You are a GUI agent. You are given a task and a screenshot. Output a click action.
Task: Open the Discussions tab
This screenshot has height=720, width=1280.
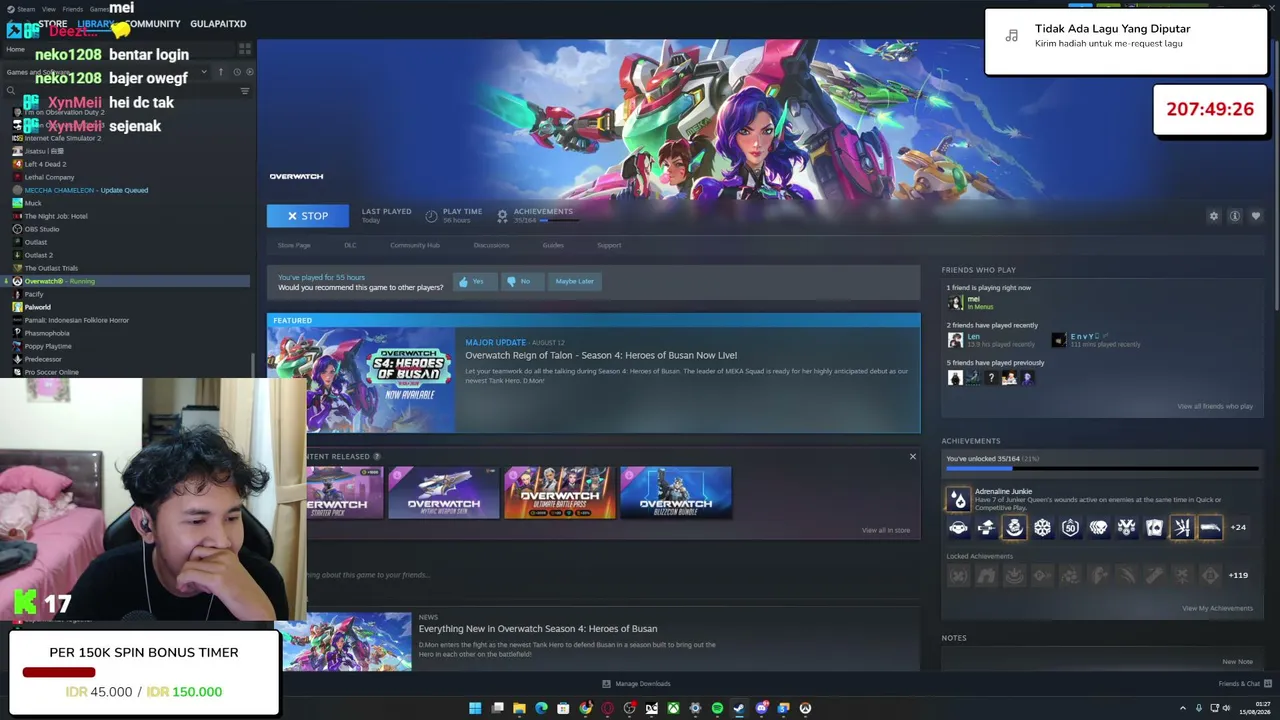491,245
